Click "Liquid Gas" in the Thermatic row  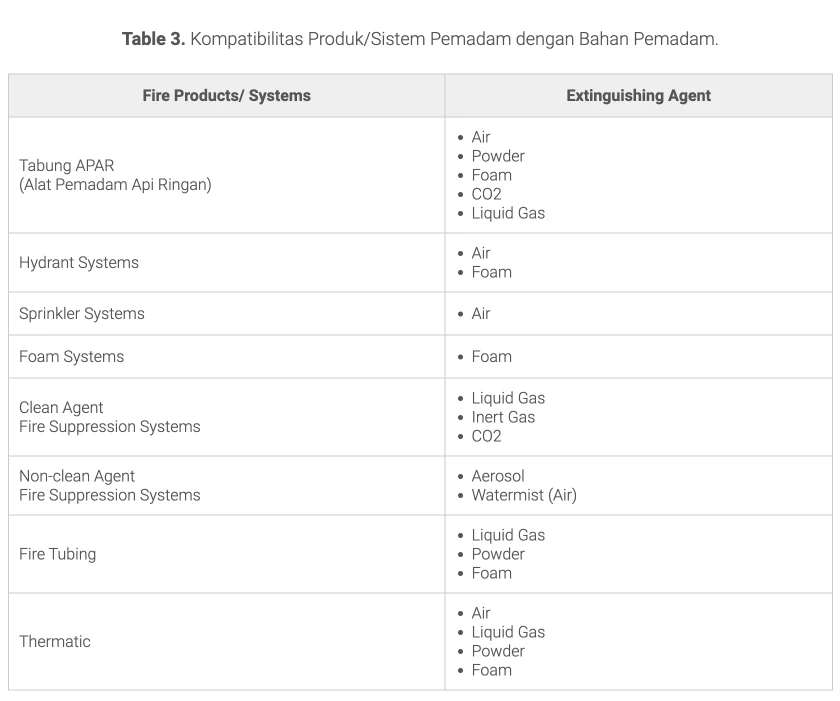point(508,632)
